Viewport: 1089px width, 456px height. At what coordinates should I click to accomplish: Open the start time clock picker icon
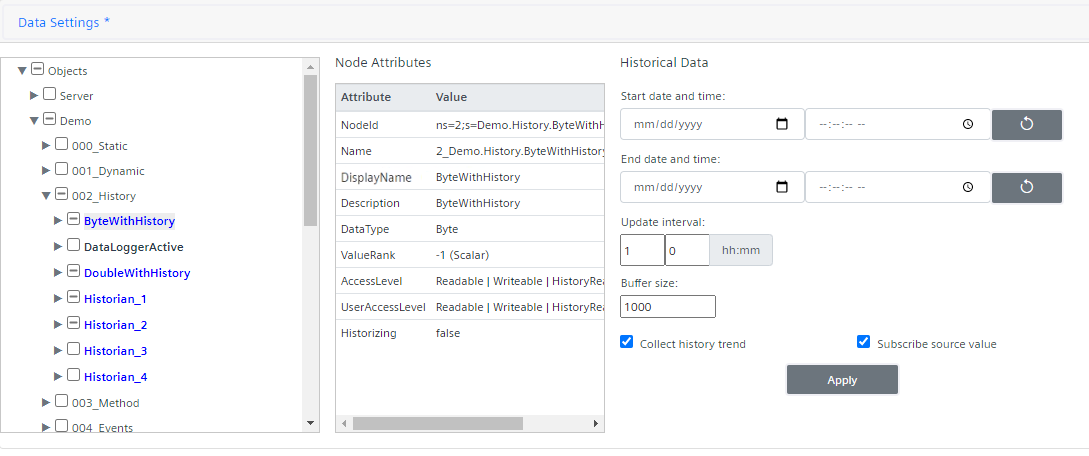(968, 125)
